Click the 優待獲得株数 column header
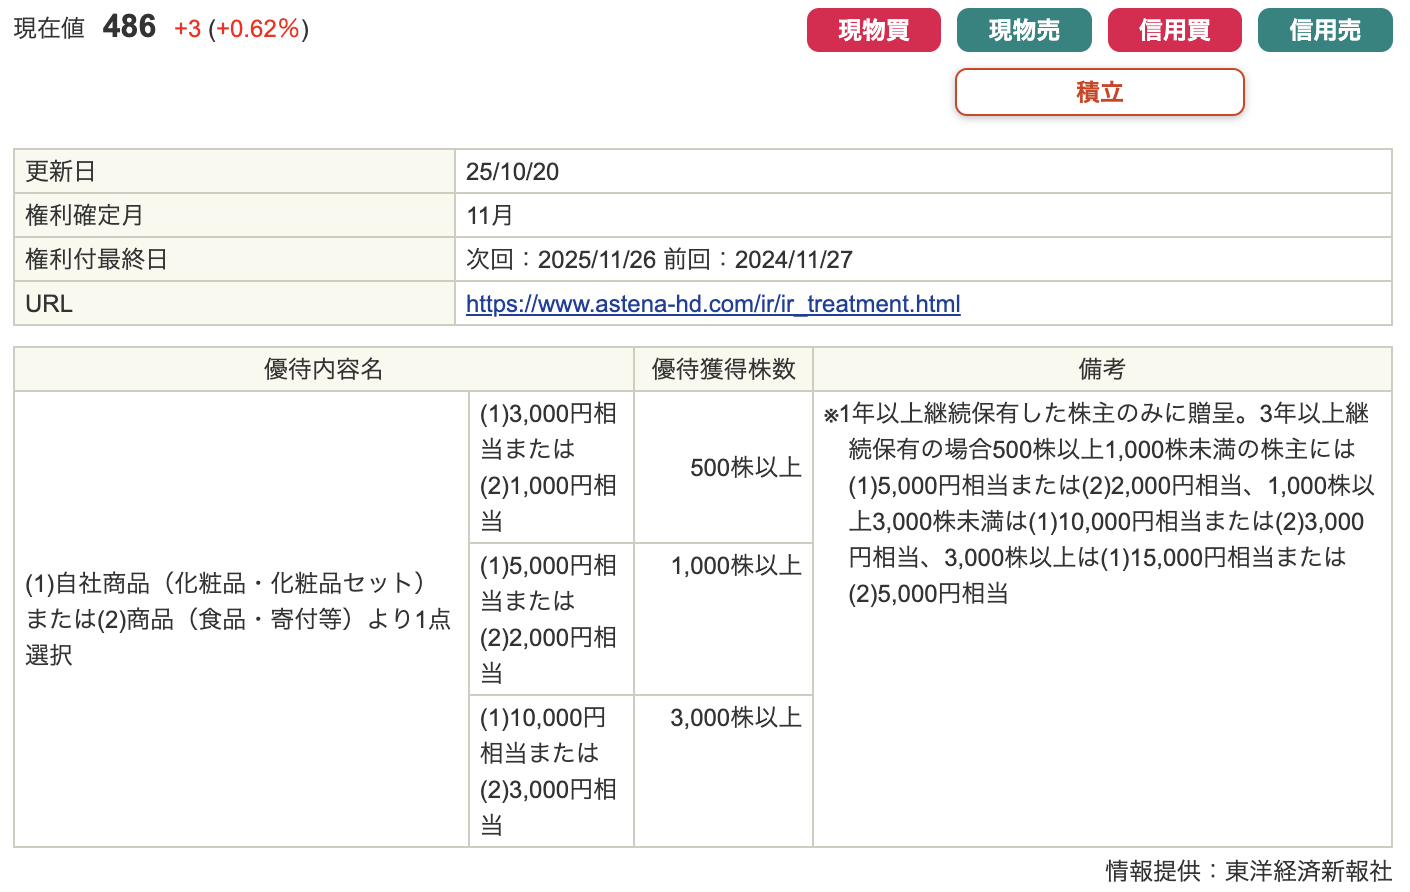1410x892 pixels. point(723,370)
